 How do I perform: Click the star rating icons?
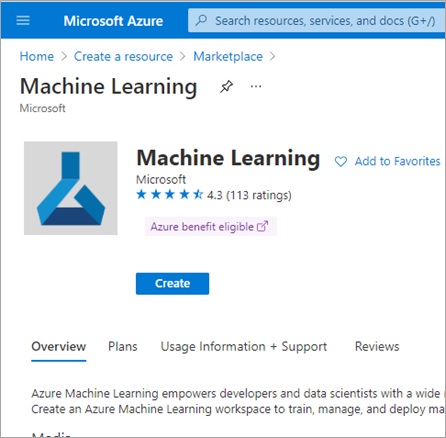click(170, 194)
